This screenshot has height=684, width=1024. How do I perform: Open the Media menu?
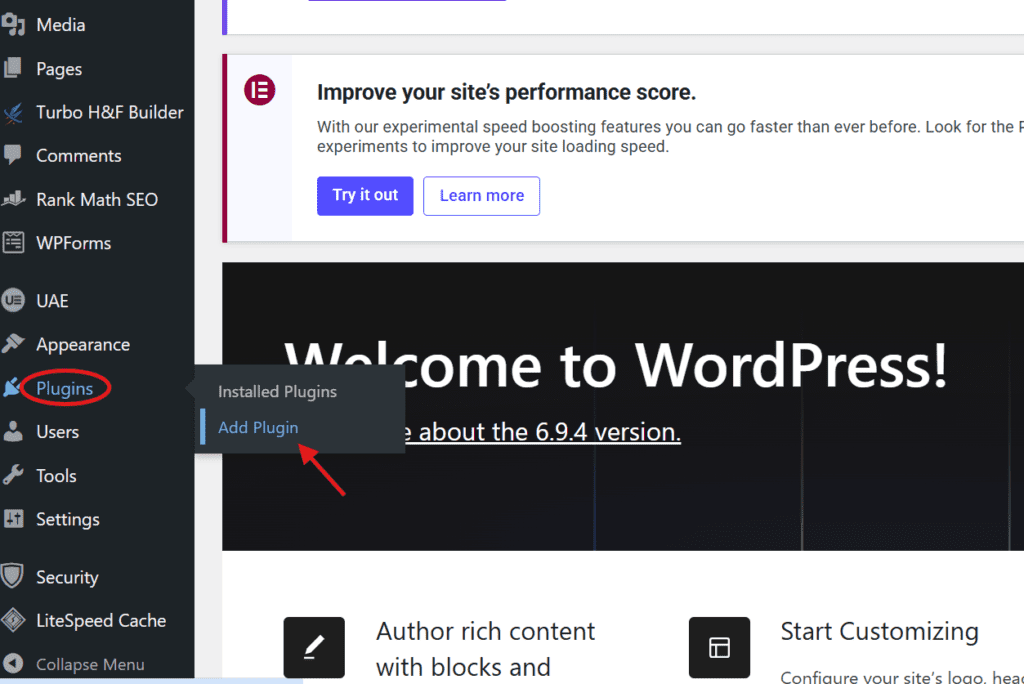[x=61, y=25]
